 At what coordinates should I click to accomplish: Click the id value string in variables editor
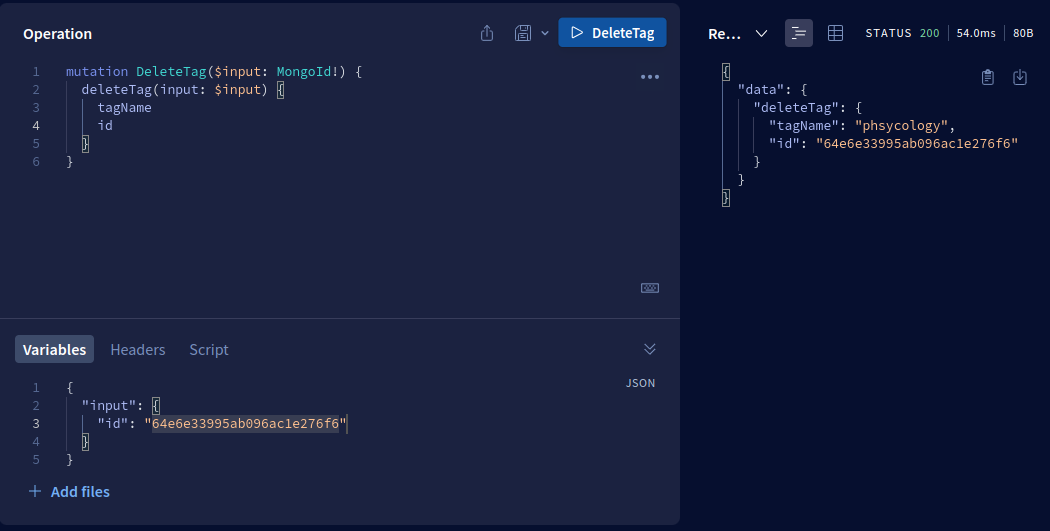246,423
